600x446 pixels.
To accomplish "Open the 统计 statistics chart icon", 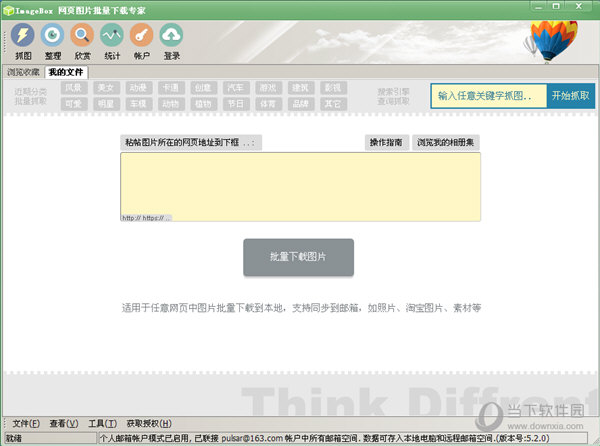I will pyautogui.click(x=112, y=35).
